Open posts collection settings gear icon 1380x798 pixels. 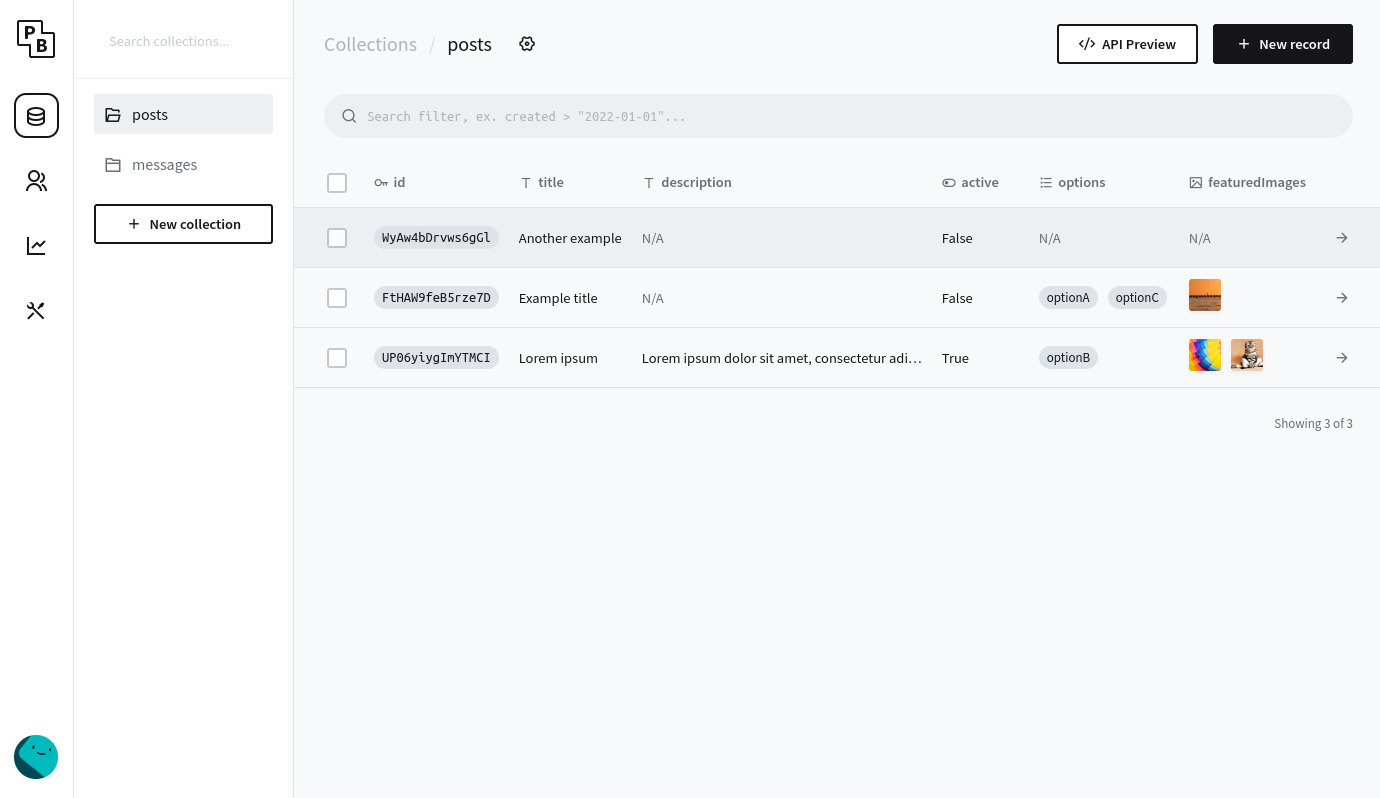point(527,44)
